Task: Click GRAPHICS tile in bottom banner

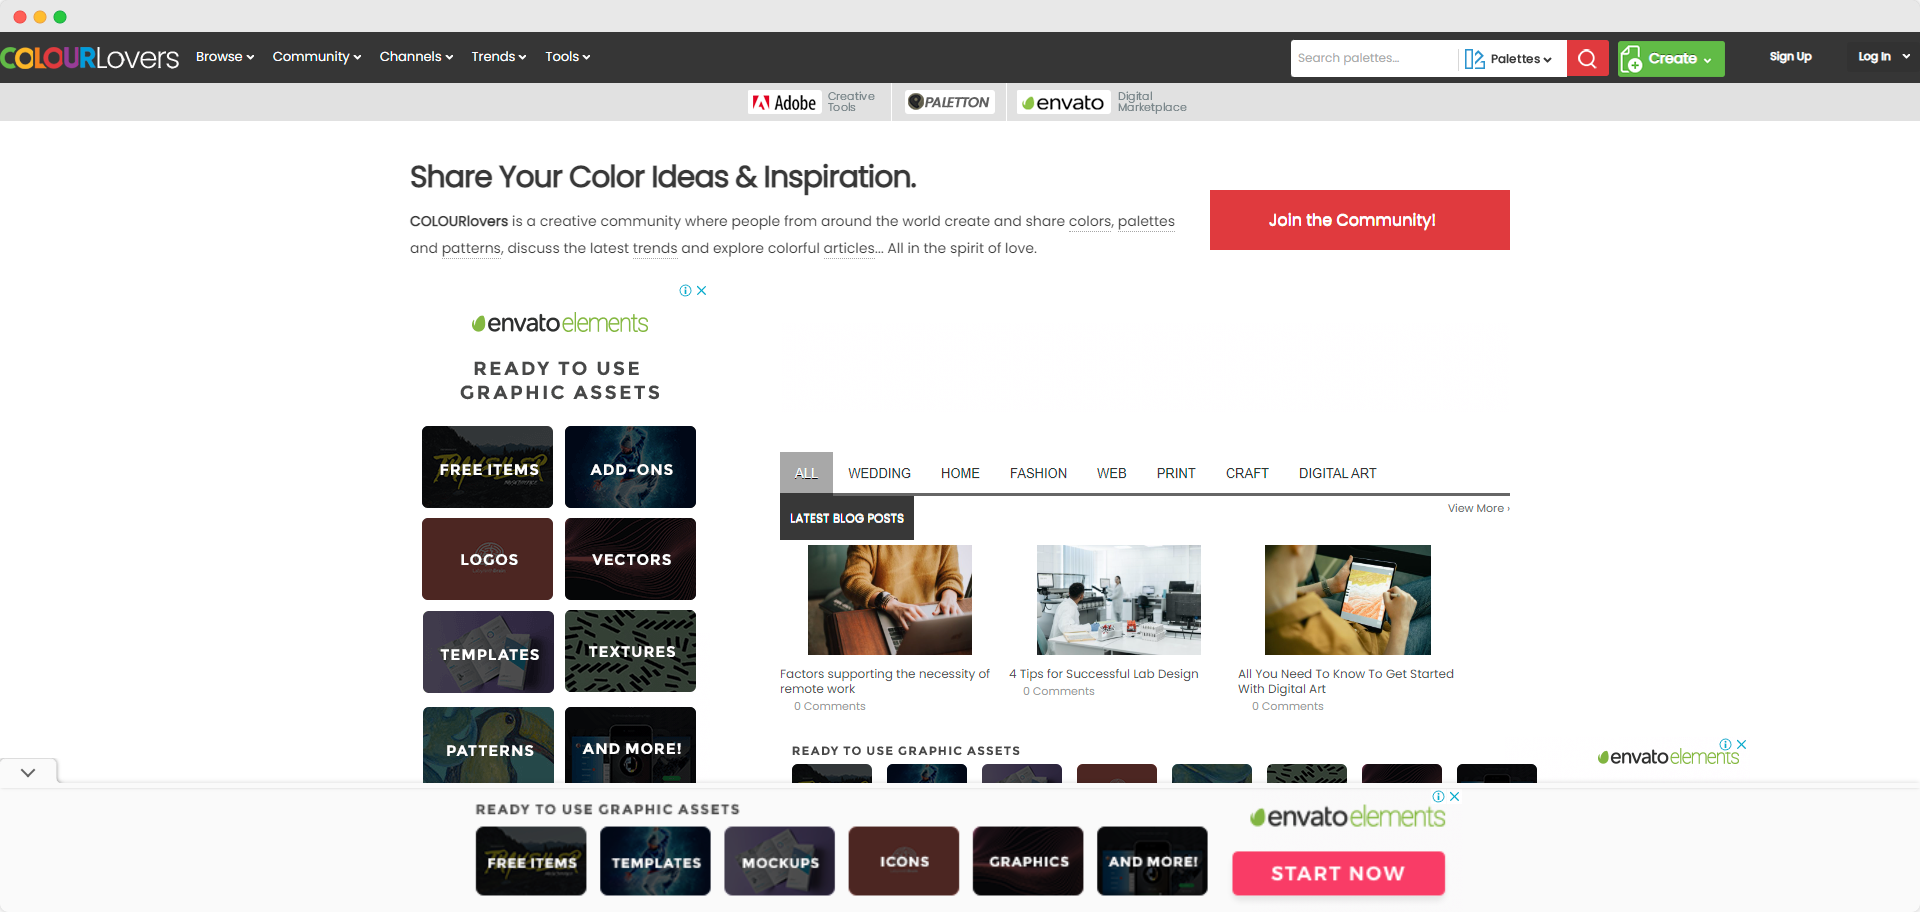Action: point(1028,861)
